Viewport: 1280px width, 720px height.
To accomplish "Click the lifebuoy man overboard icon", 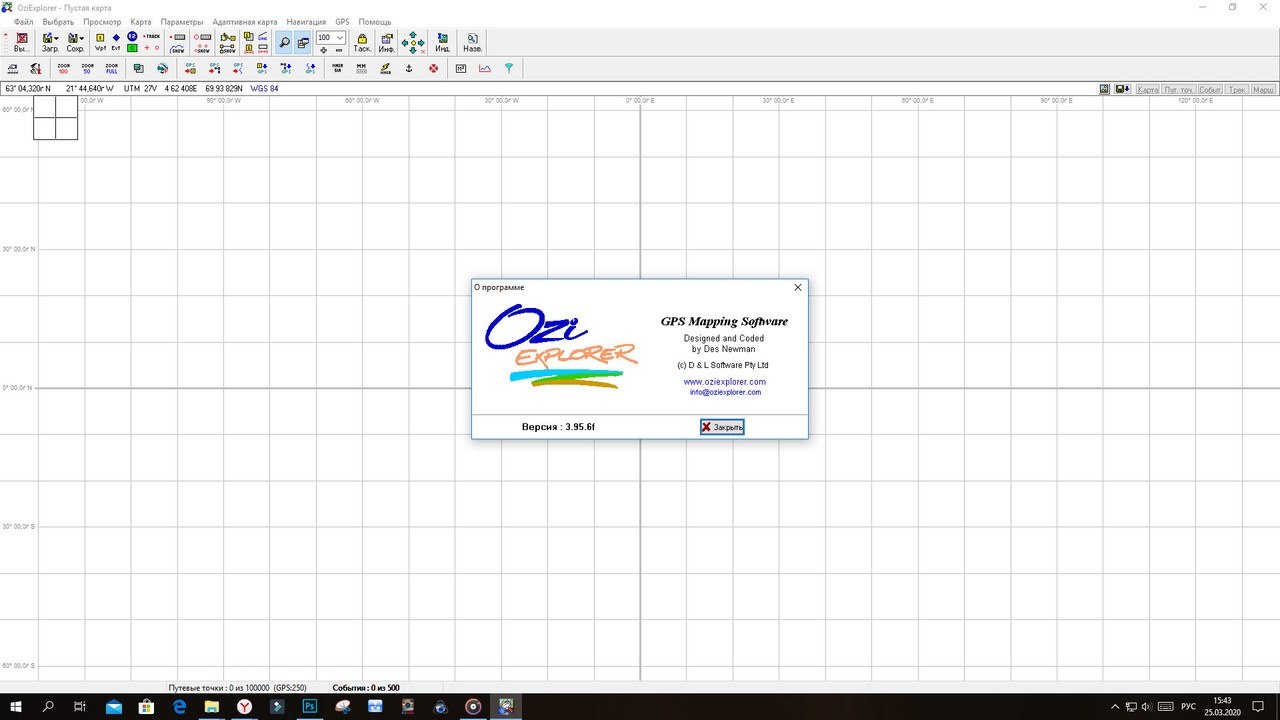I will [433, 68].
